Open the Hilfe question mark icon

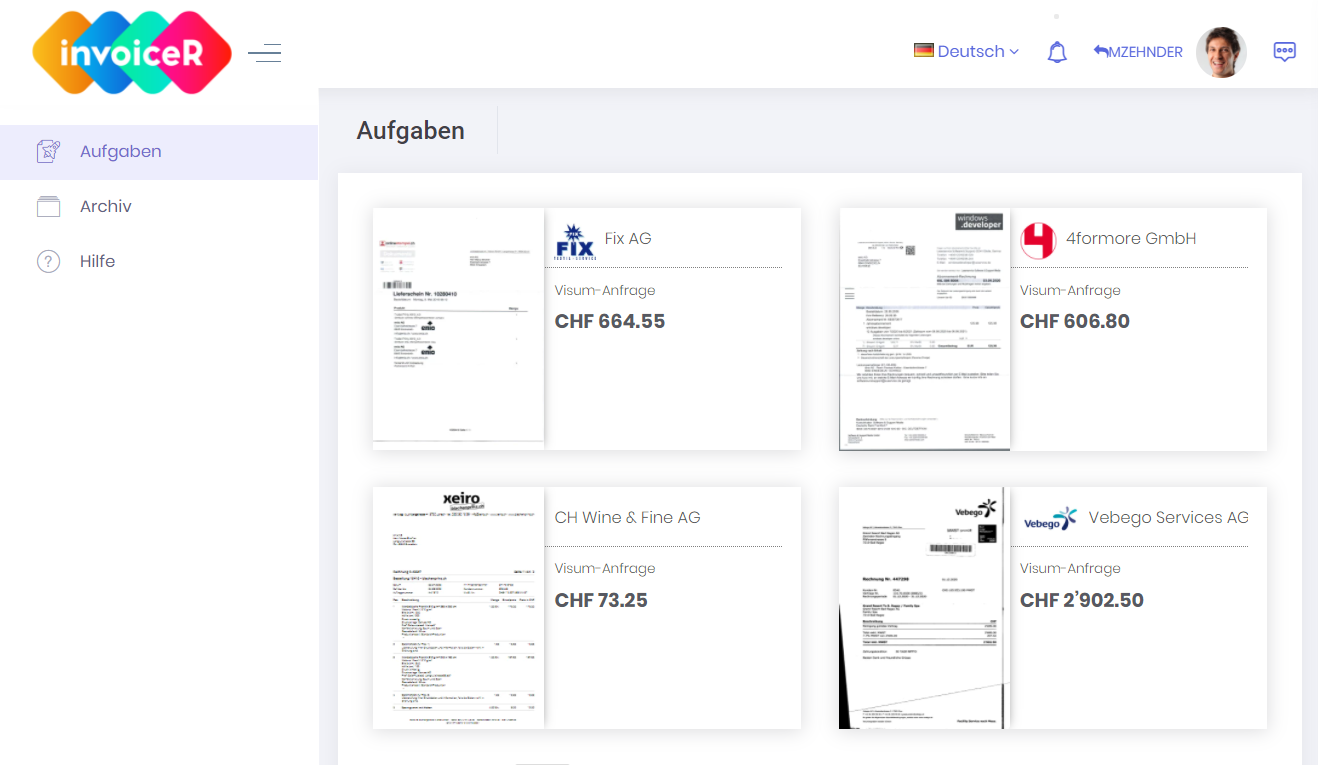pyautogui.click(x=48, y=261)
